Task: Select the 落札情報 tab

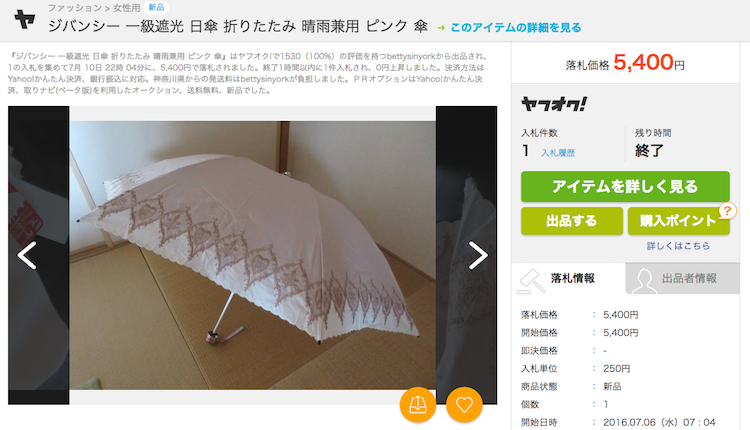Action: (x=568, y=278)
